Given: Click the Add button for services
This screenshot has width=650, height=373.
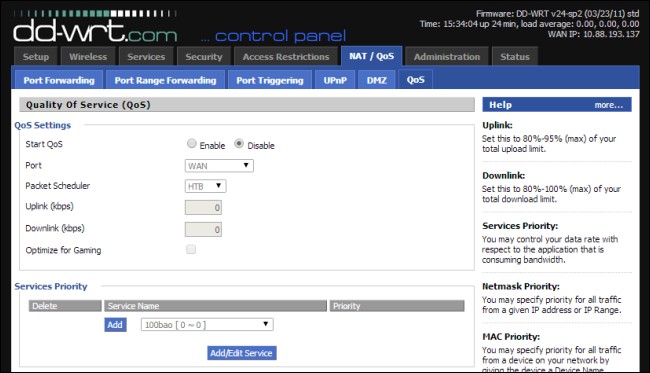Looking at the screenshot, I should tap(115, 325).
